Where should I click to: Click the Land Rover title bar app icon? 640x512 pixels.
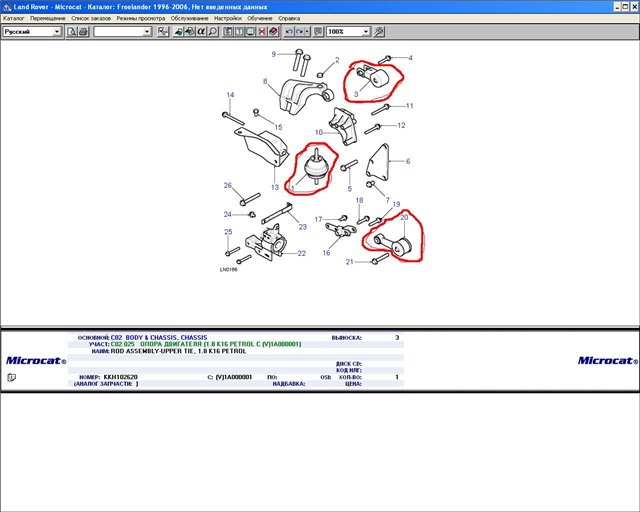click(x=7, y=7)
